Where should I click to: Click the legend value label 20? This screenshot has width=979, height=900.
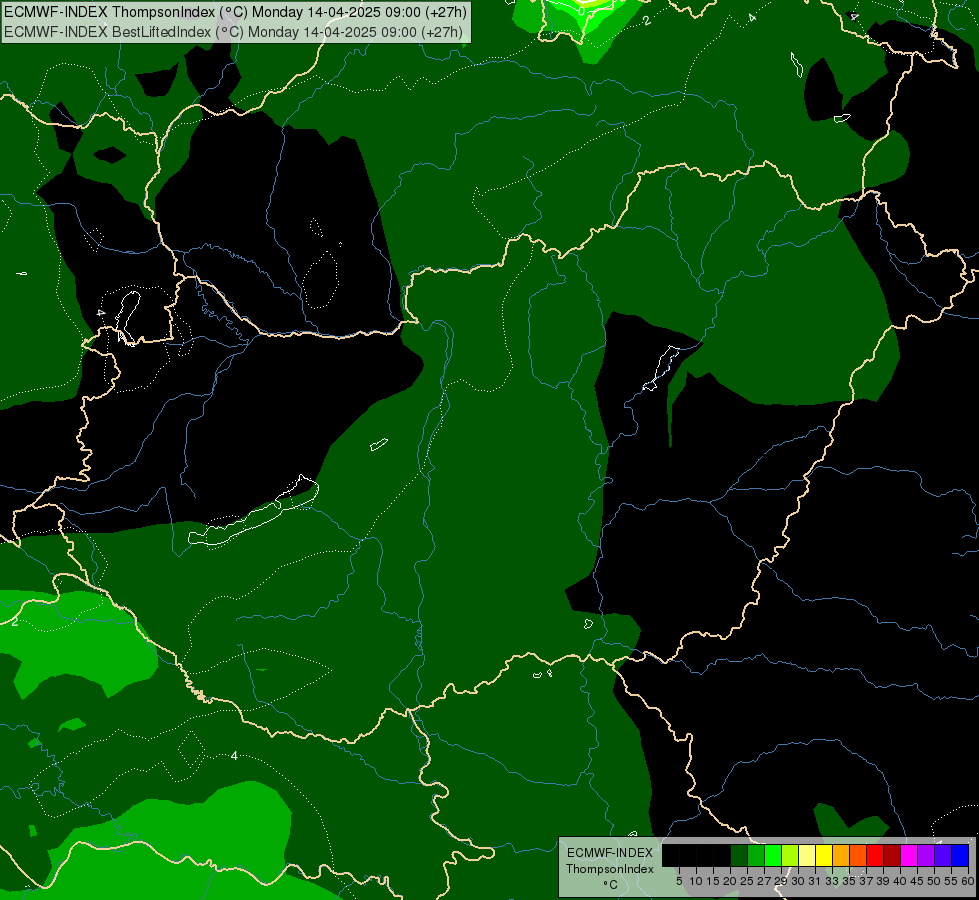tap(730, 881)
